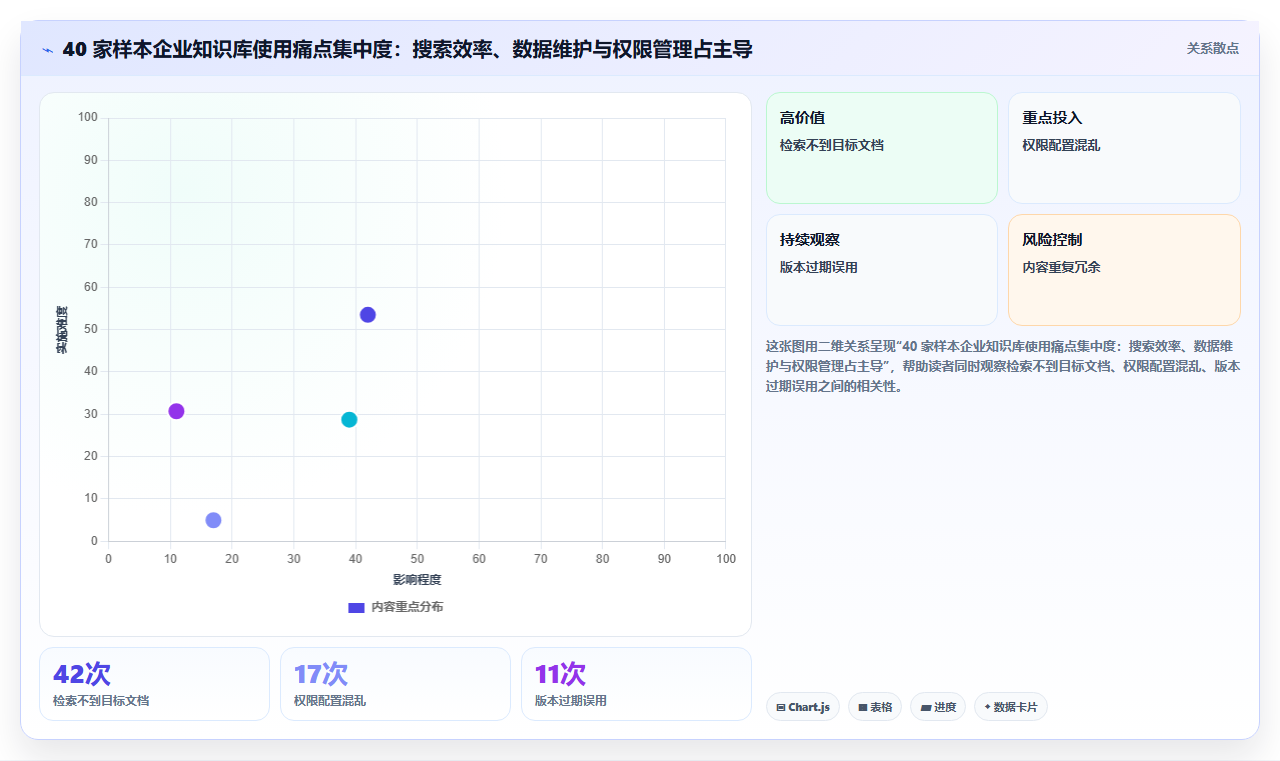Open the 风险控制 quadrant card
Viewport: 1280px width, 761px height.
point(1124,270)
